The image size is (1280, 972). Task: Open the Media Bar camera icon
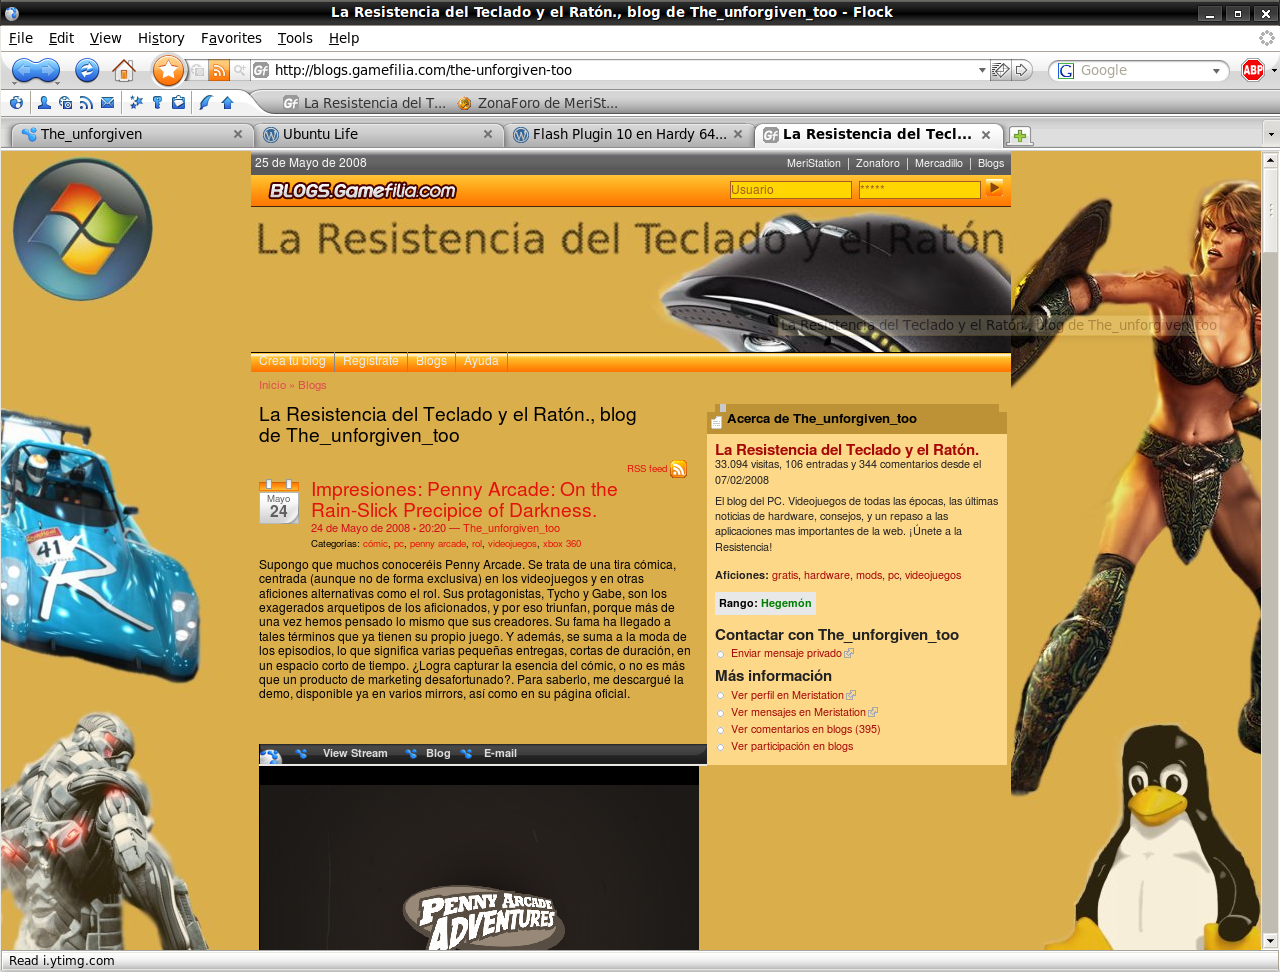click(x=65, y=102)
